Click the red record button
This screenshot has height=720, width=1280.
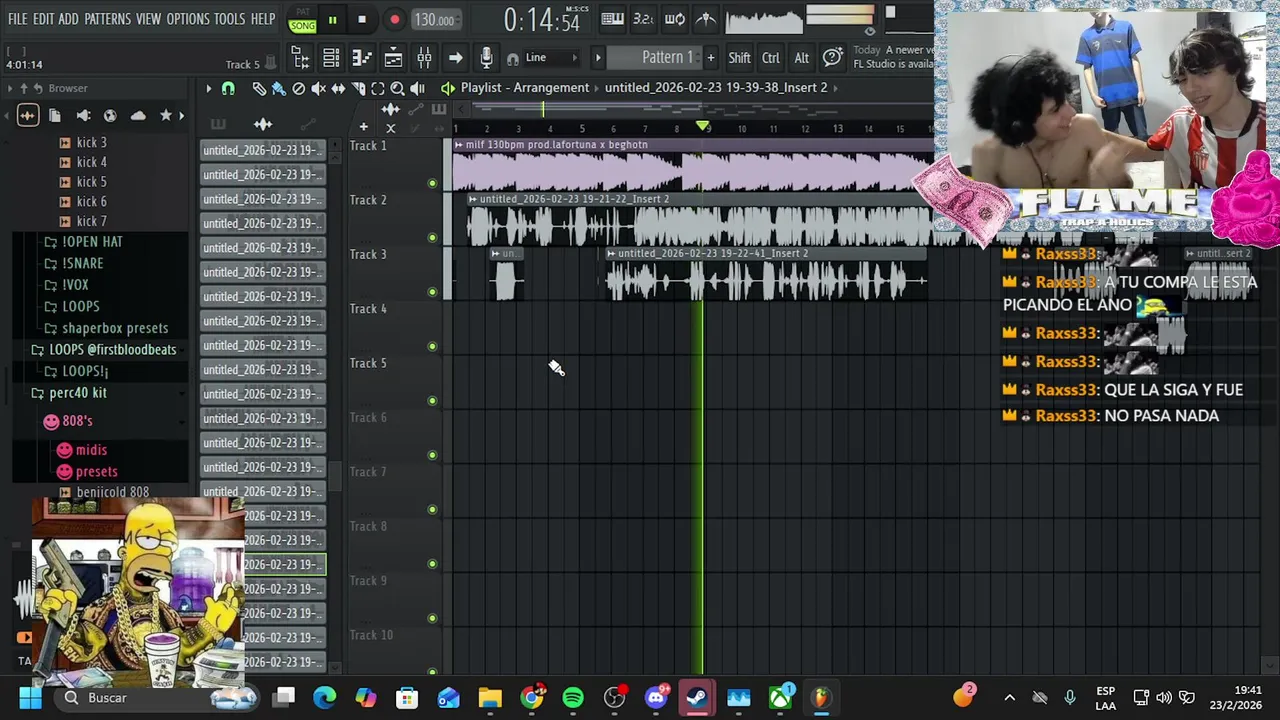[394, 20]
